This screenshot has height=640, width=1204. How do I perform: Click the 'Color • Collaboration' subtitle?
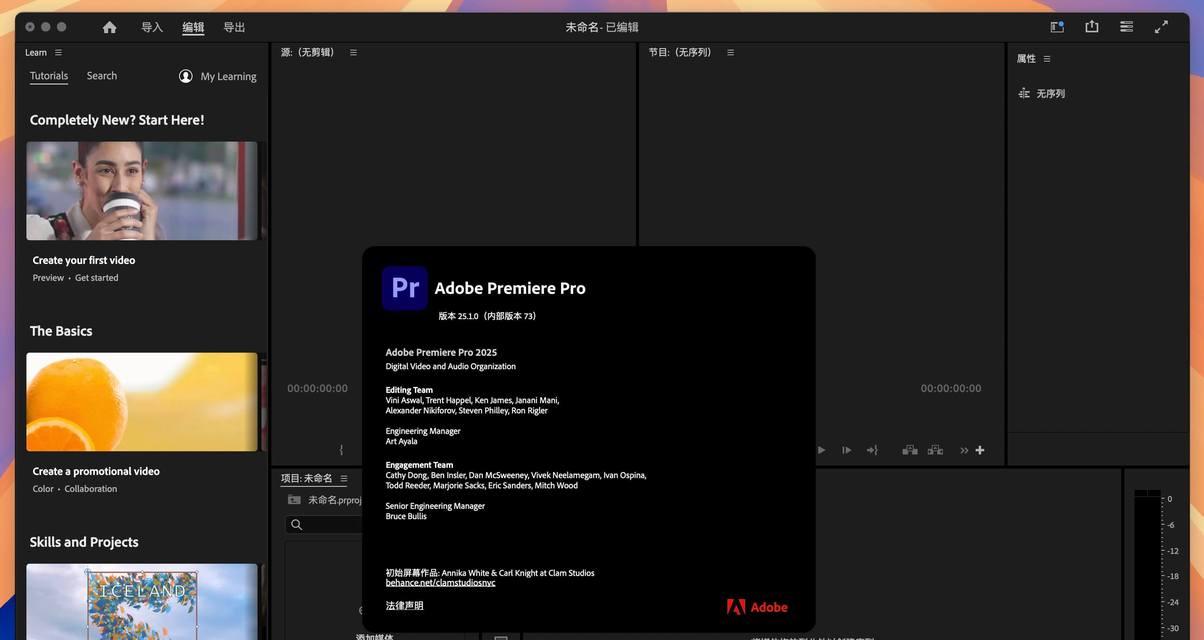[x=75, y=489]
